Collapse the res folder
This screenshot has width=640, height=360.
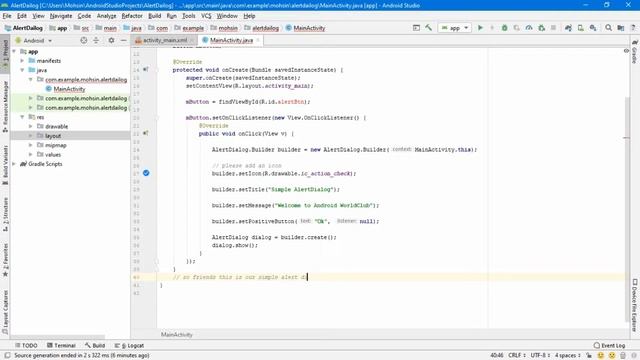coord(22,117)
